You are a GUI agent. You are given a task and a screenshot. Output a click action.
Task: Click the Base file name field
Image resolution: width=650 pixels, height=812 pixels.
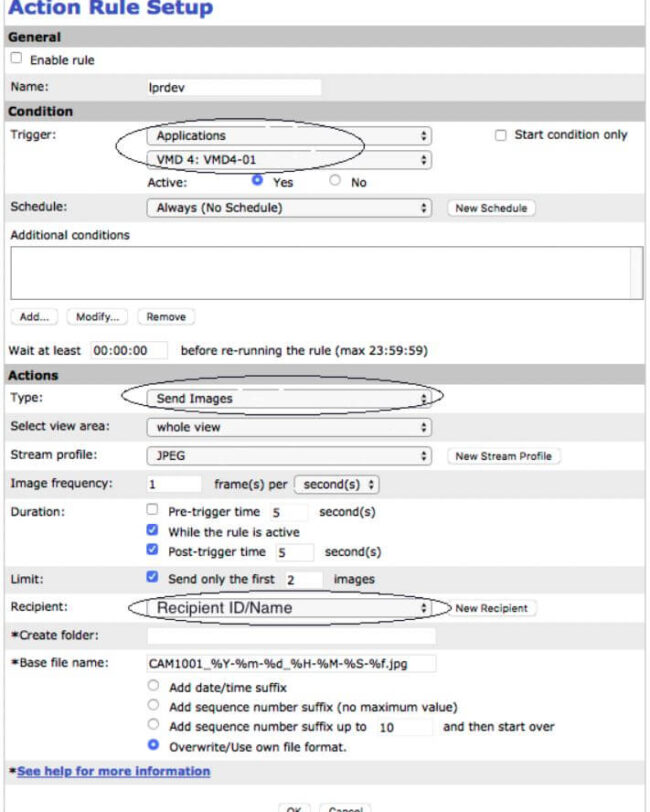[291, 664]
